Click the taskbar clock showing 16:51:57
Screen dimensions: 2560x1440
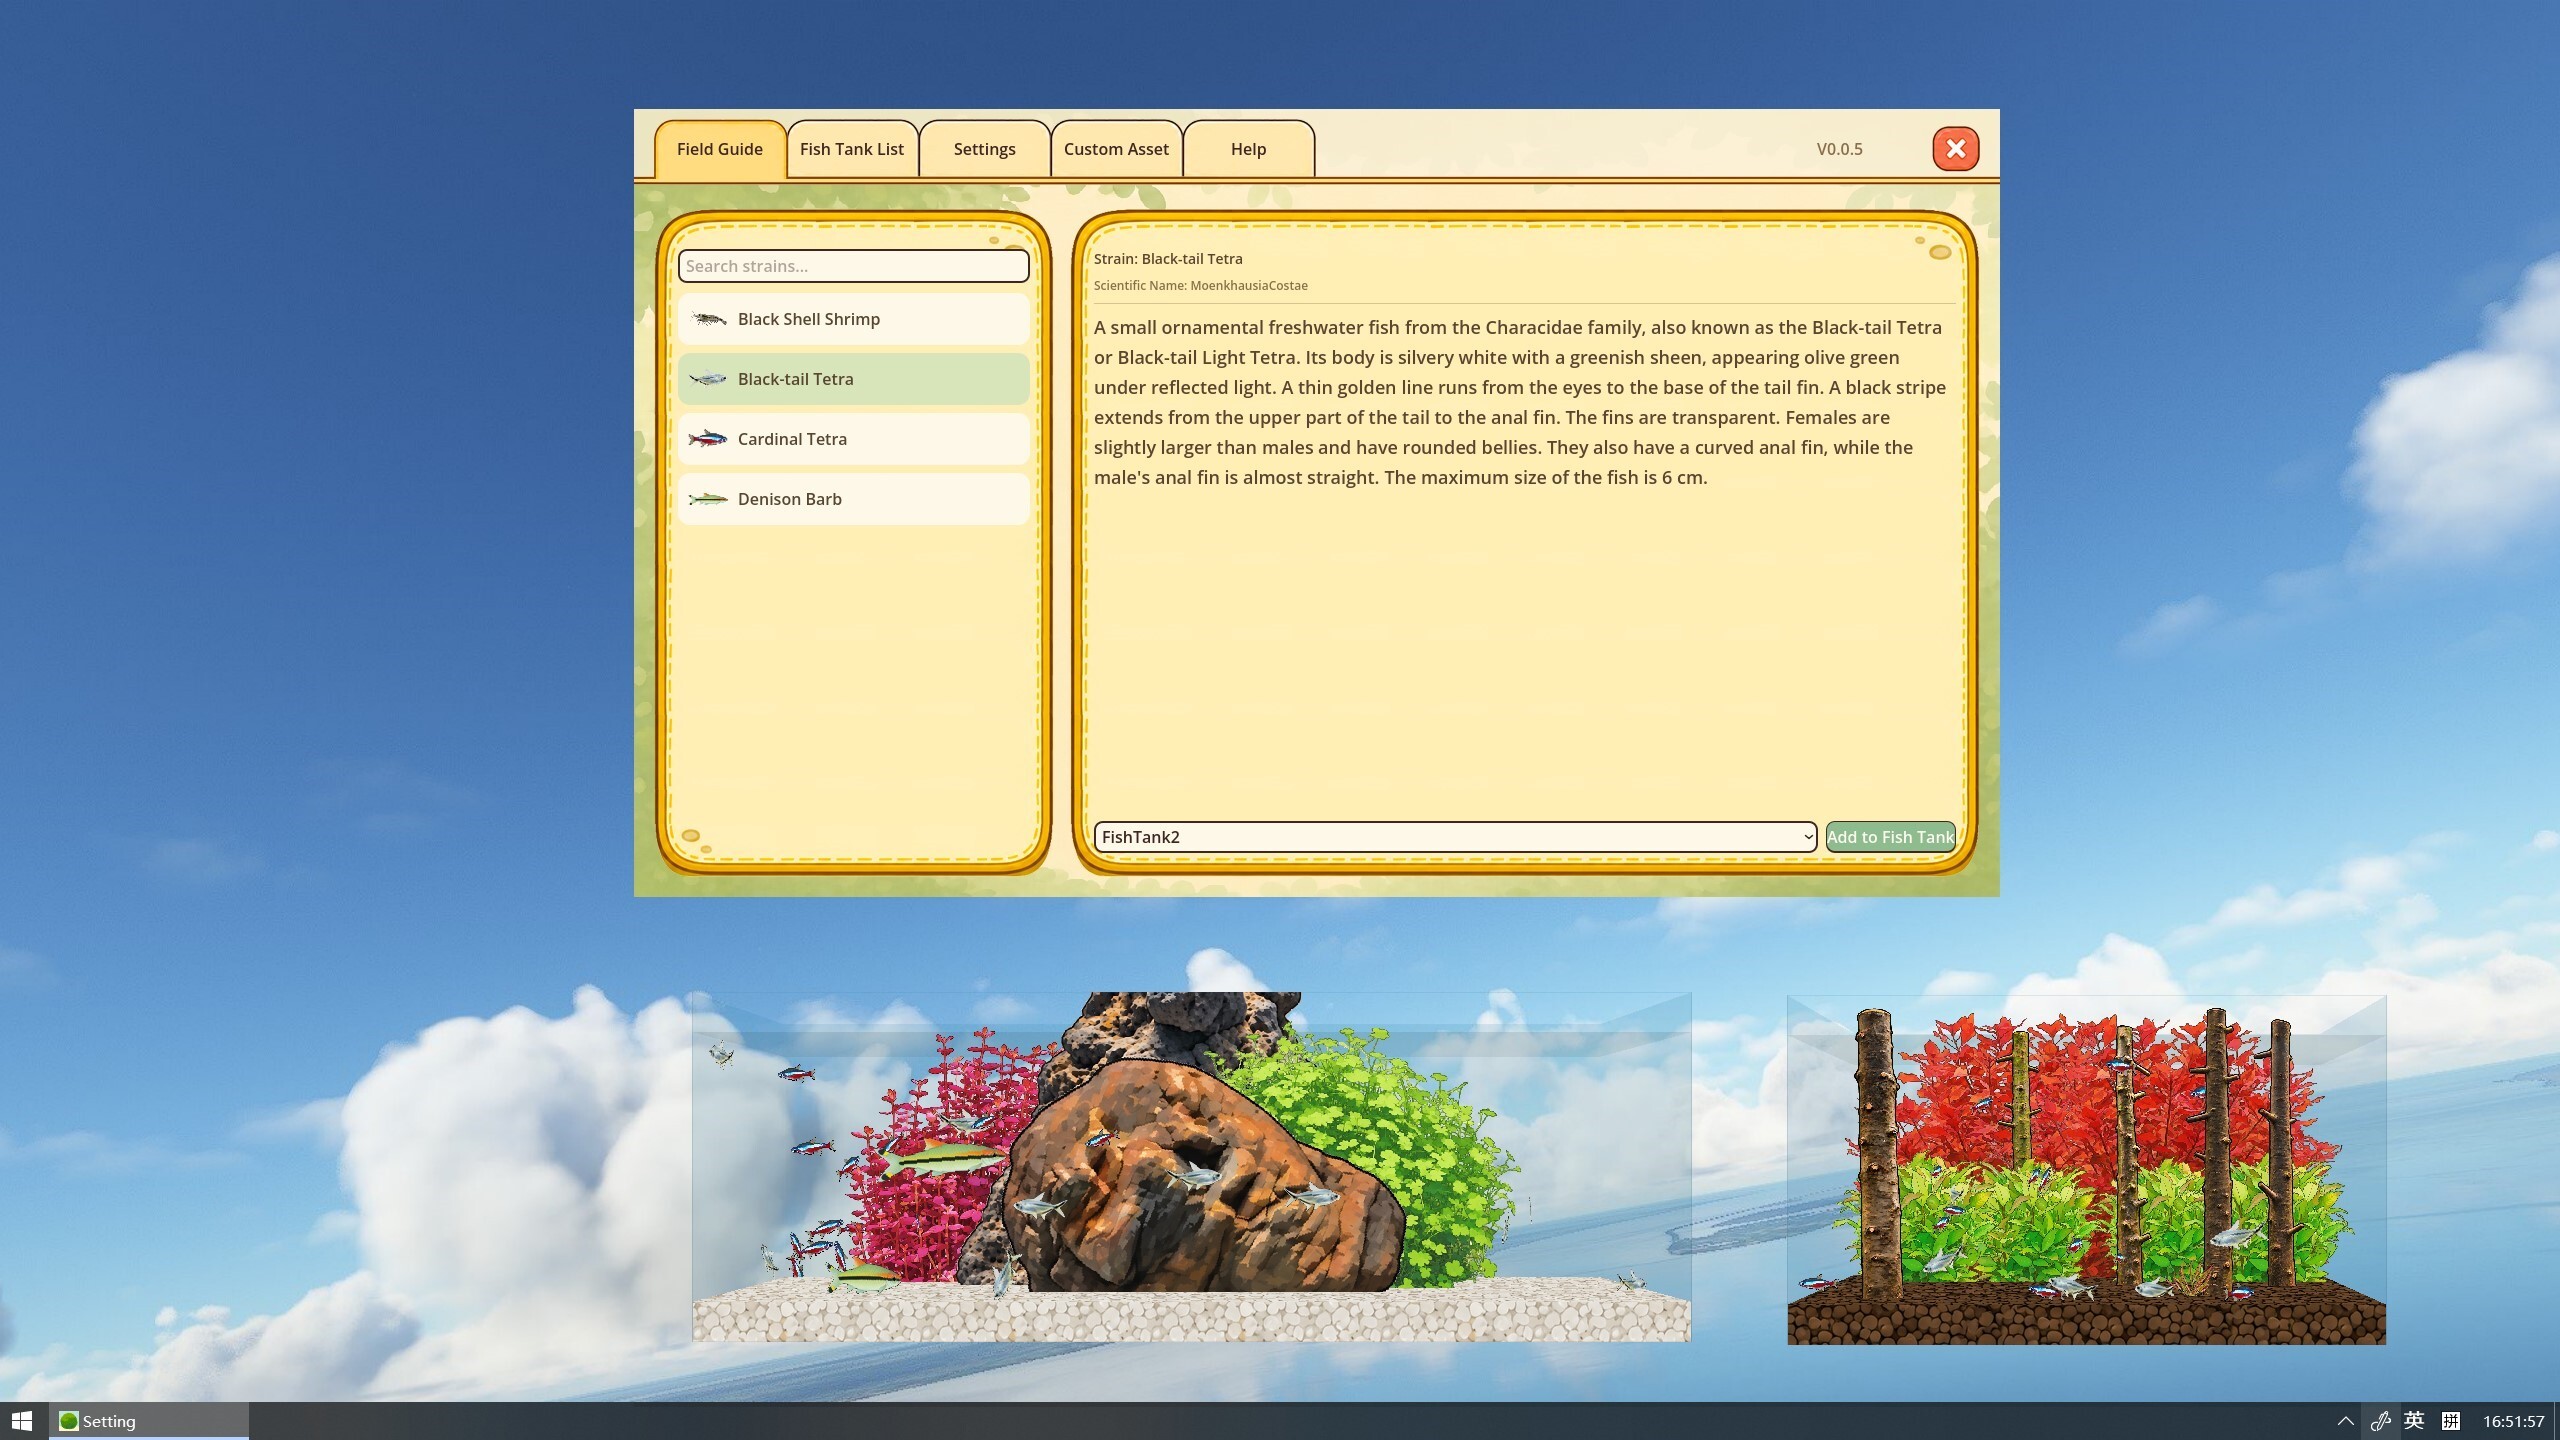(2513, 1421)
